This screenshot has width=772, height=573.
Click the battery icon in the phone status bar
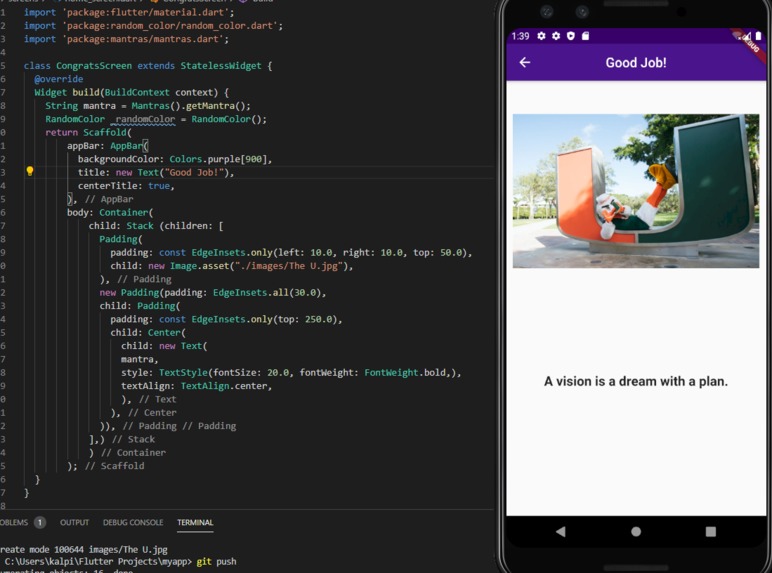[758, 35]
